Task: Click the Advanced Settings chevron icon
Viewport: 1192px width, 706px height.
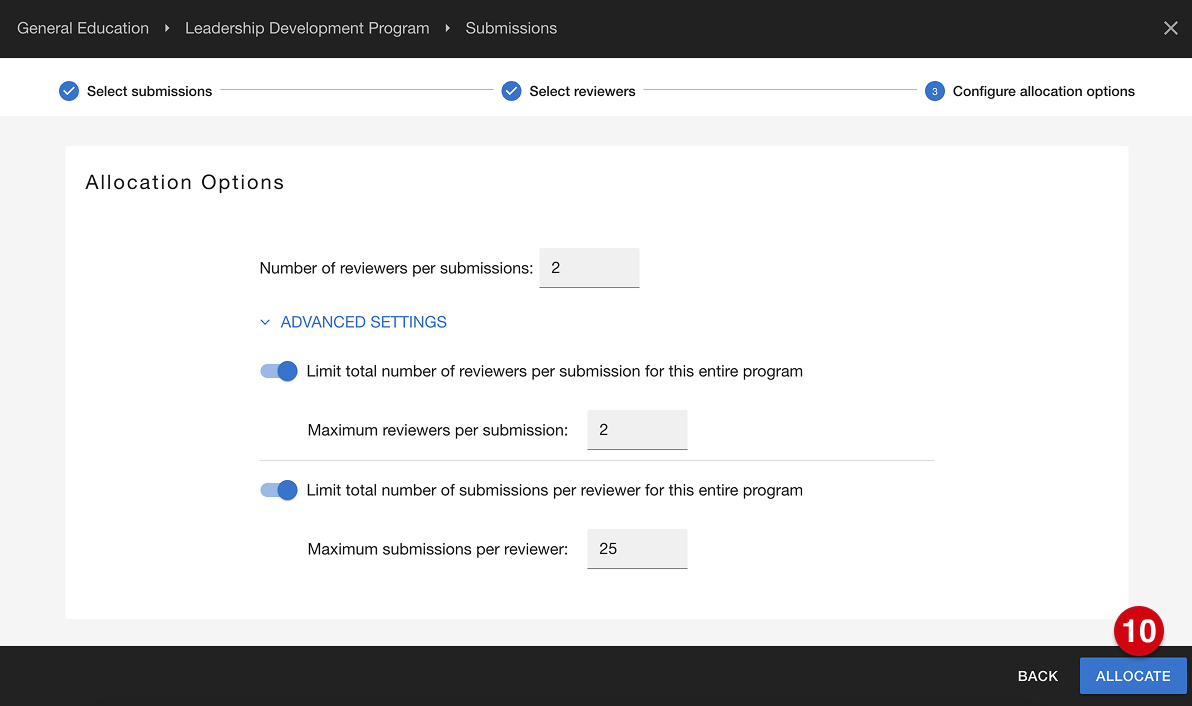Action: coord(265,322)
